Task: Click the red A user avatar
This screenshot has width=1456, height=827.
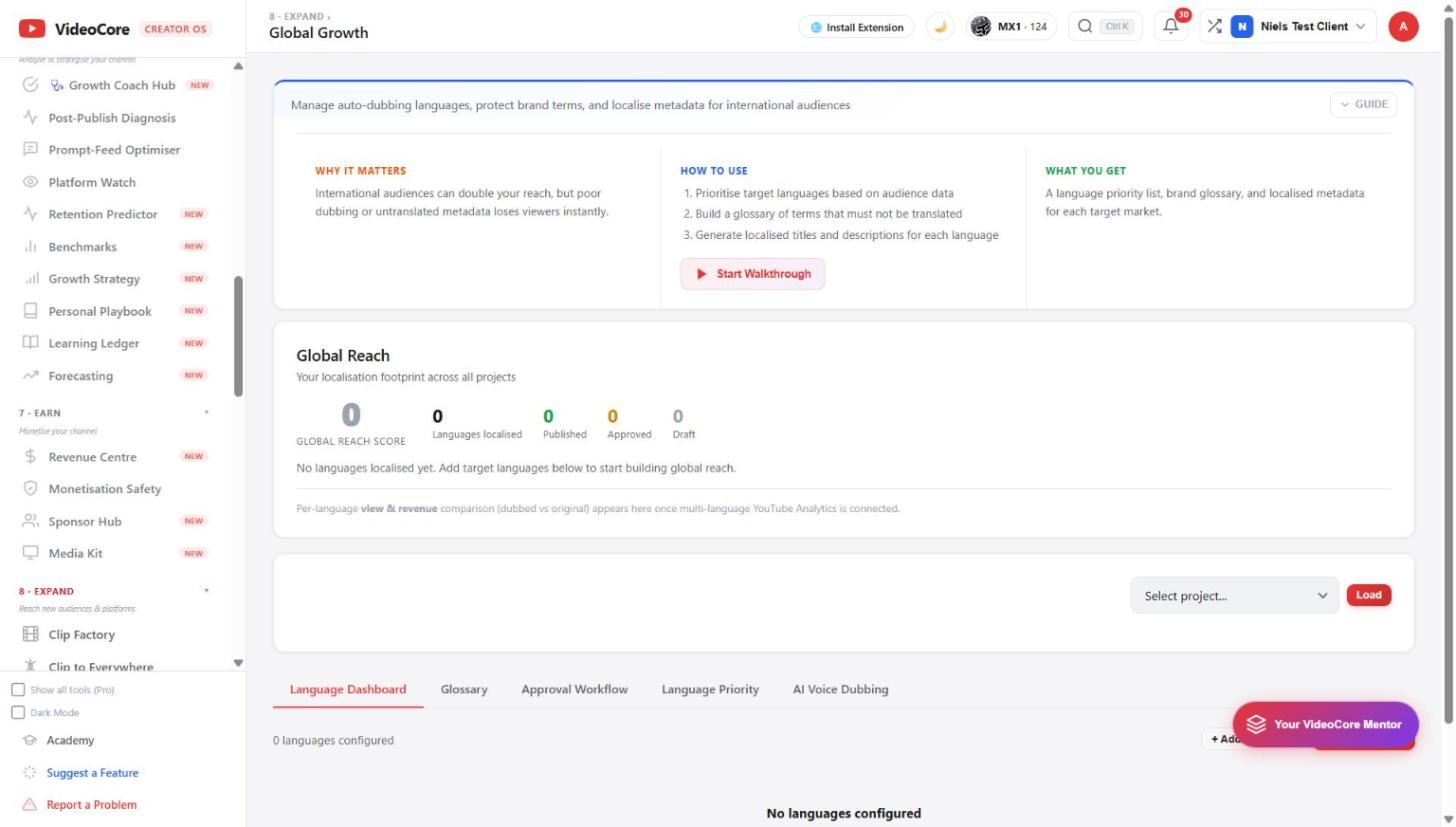Action: pyautogui.click(x=1403, y=27)
